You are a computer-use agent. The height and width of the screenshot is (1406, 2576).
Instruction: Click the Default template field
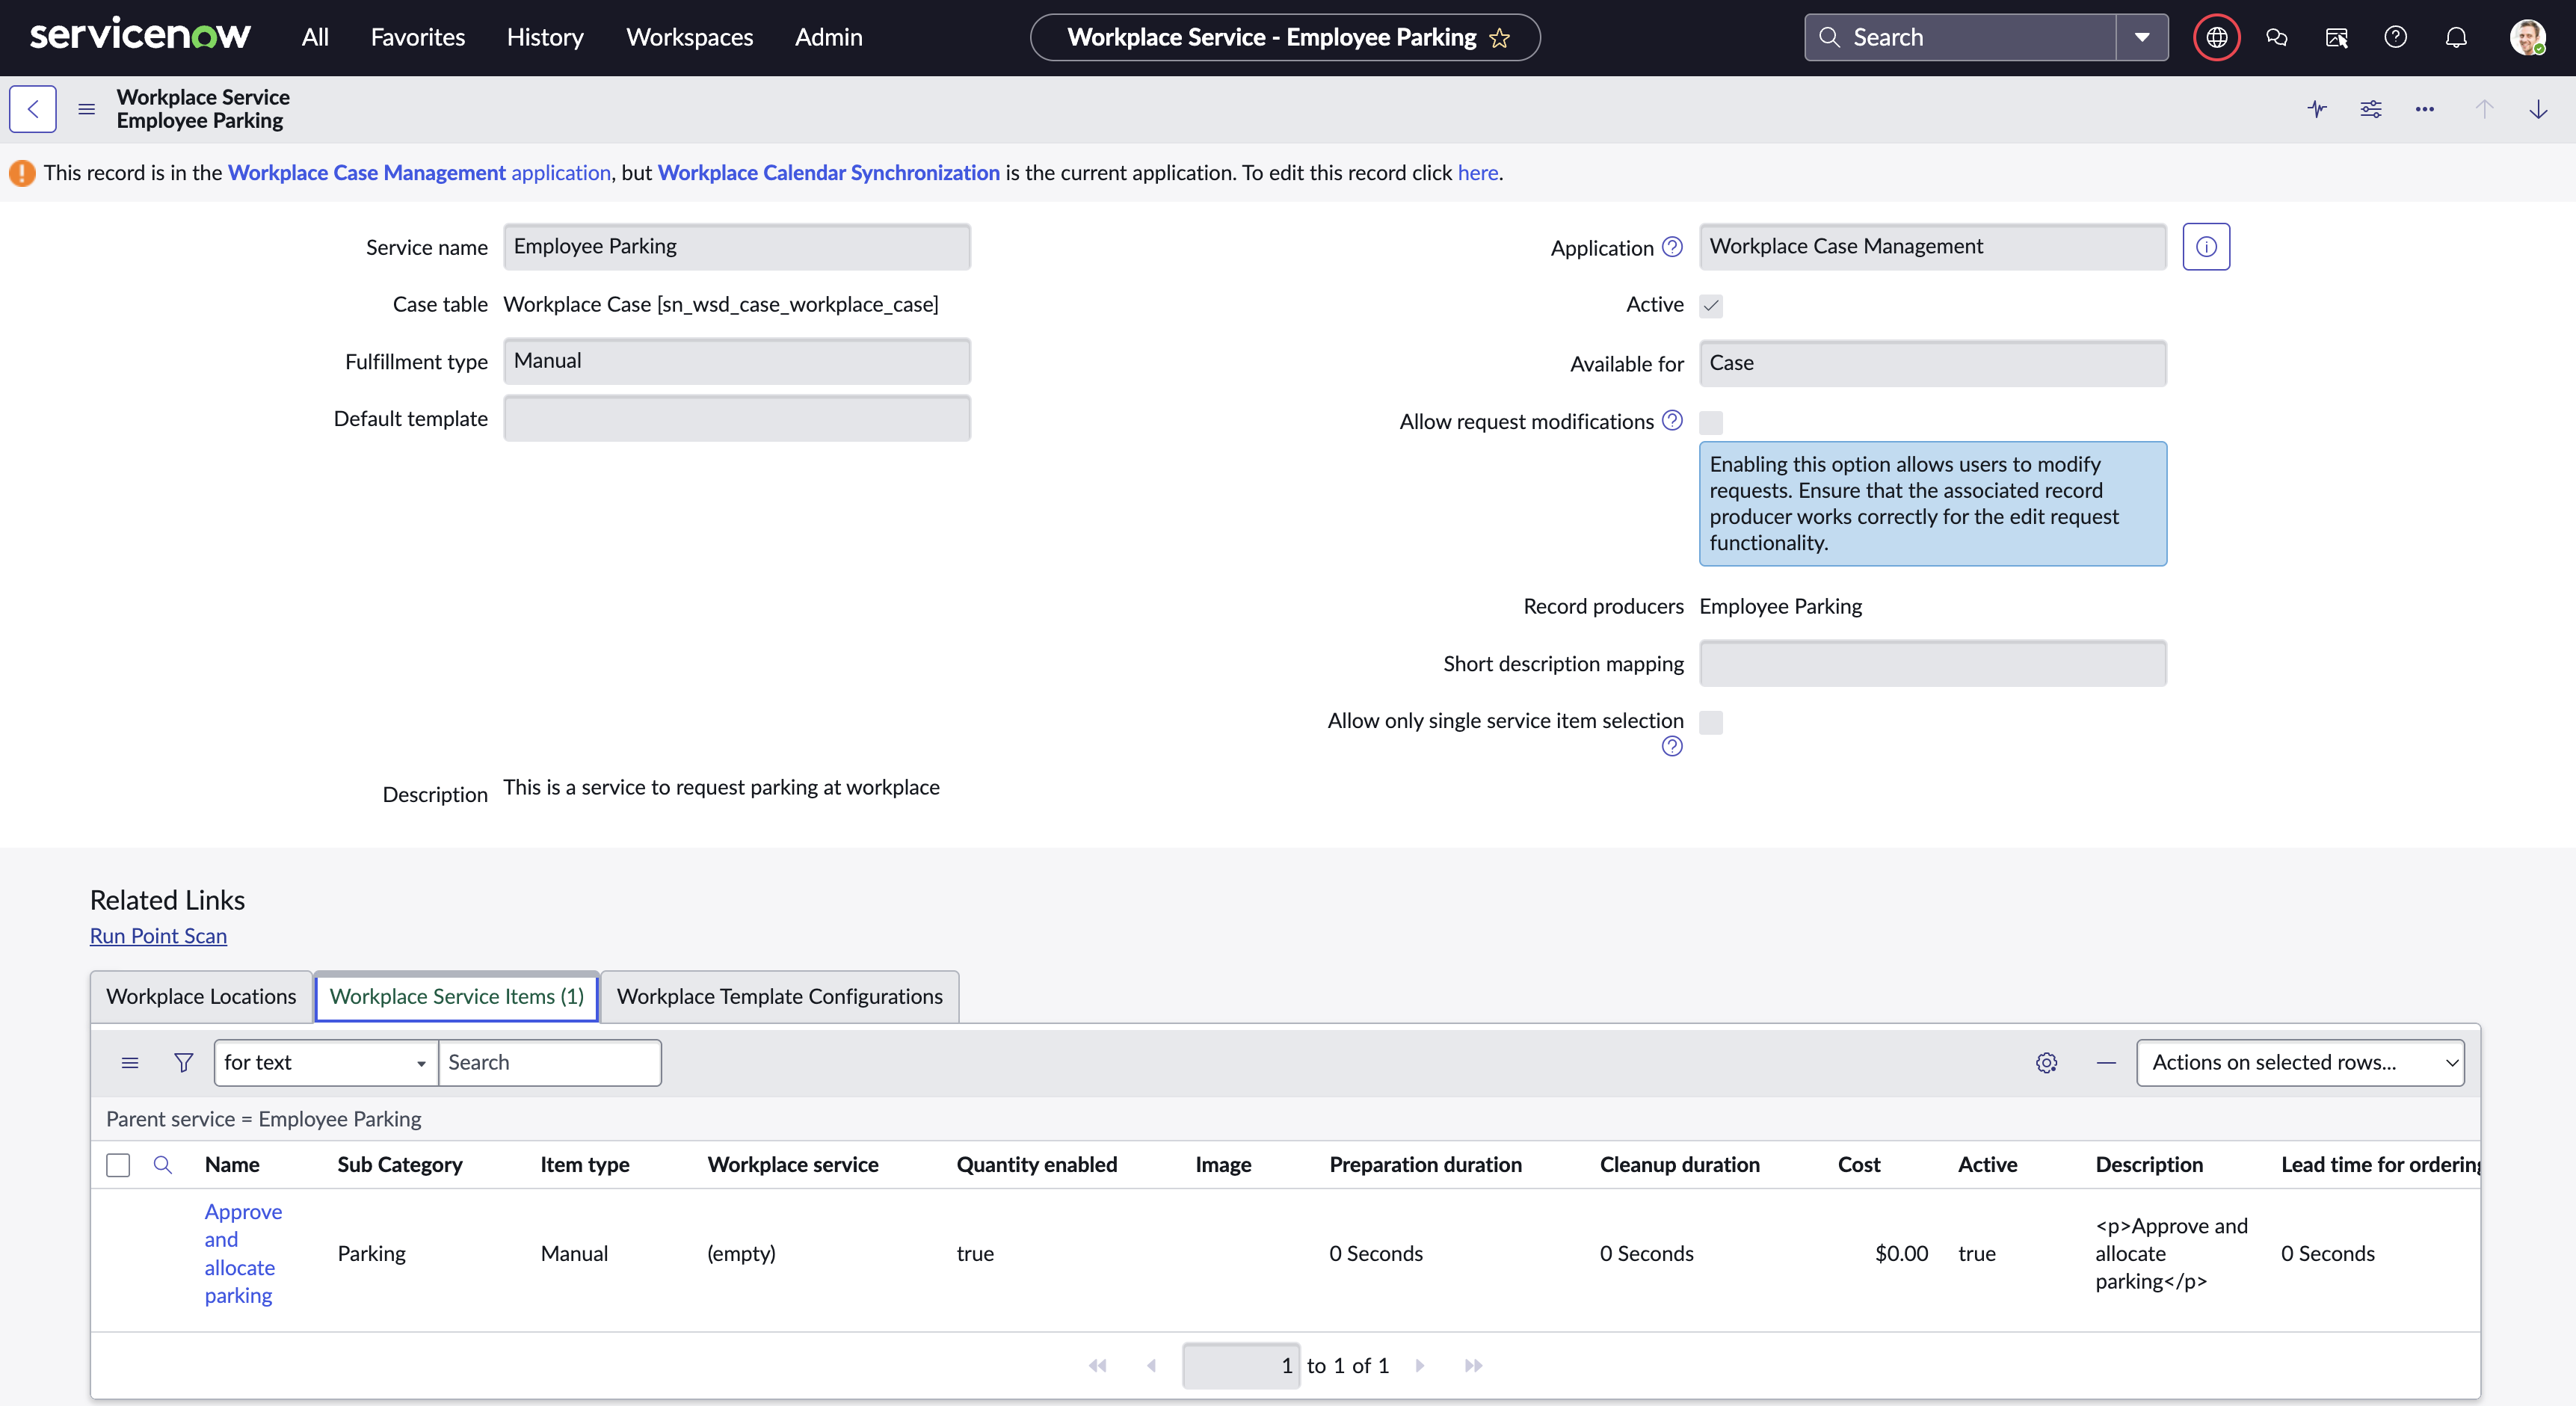737,418
